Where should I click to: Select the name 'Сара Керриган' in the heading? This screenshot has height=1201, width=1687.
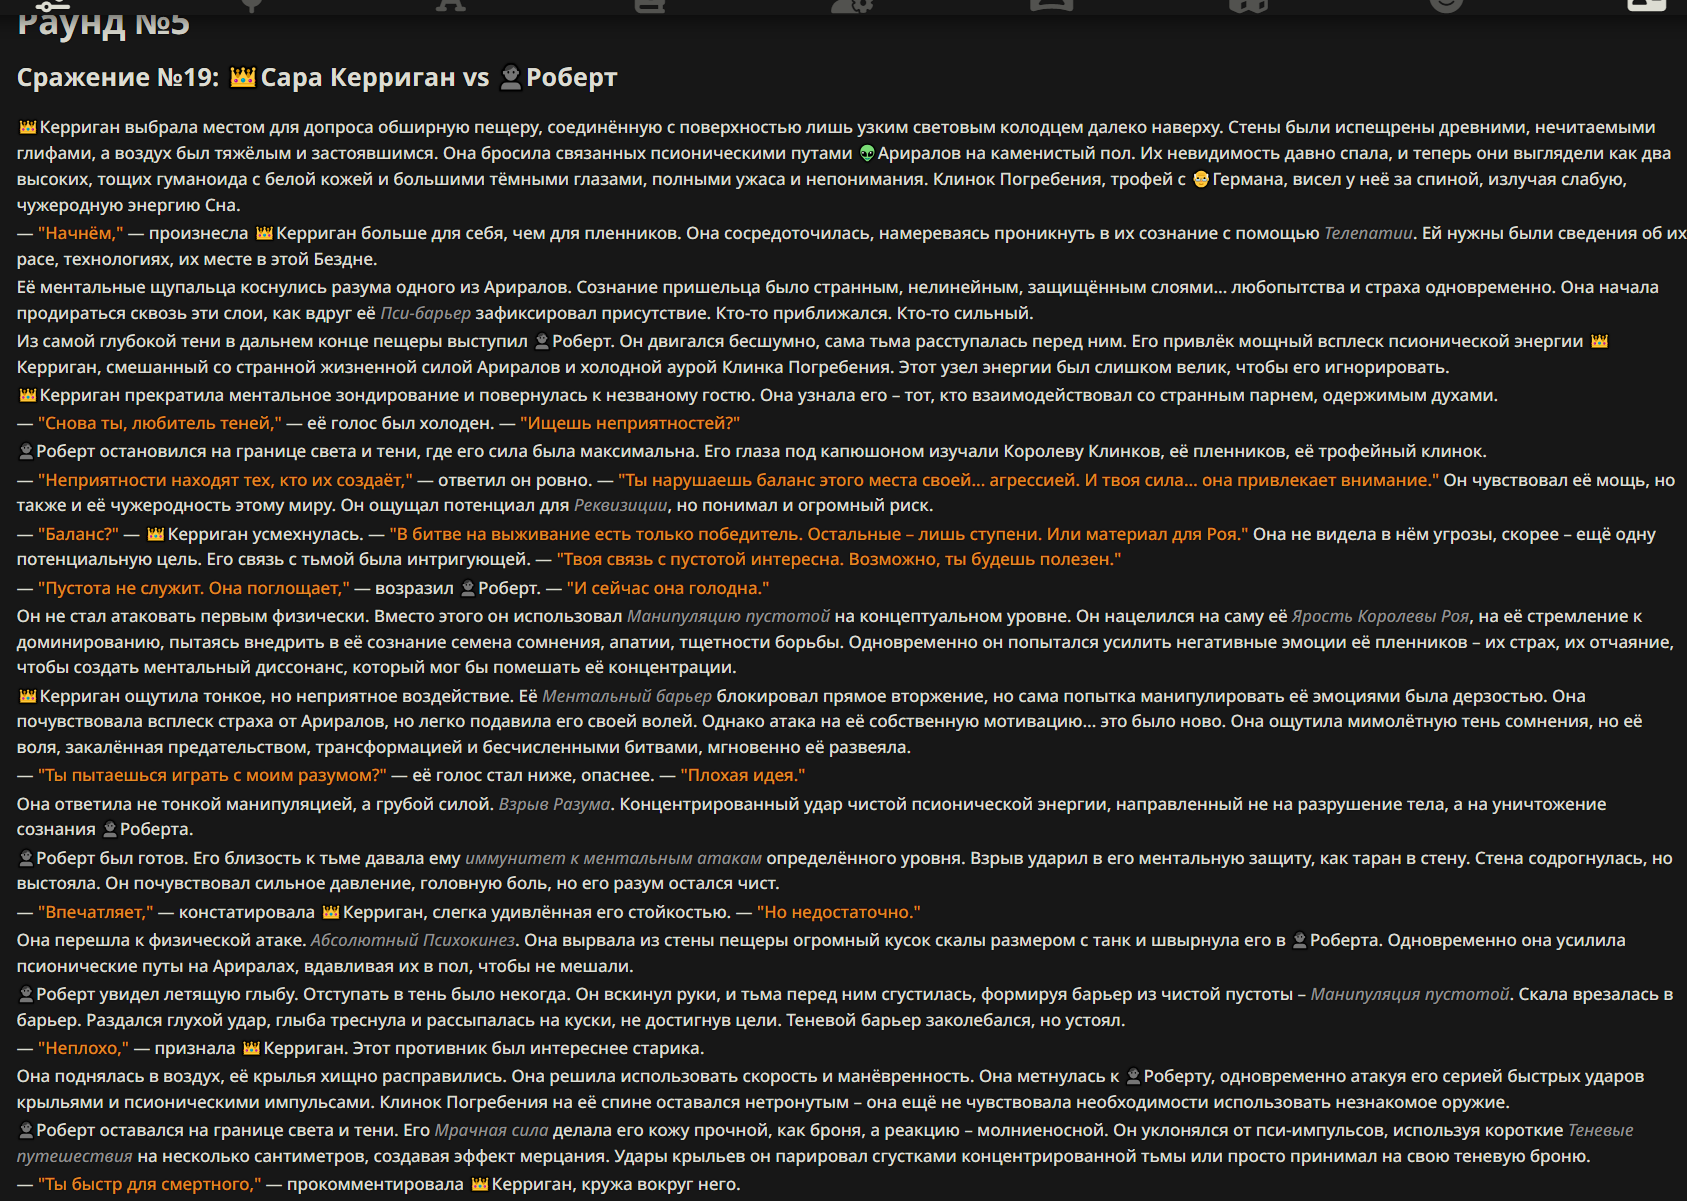(358, 77)
